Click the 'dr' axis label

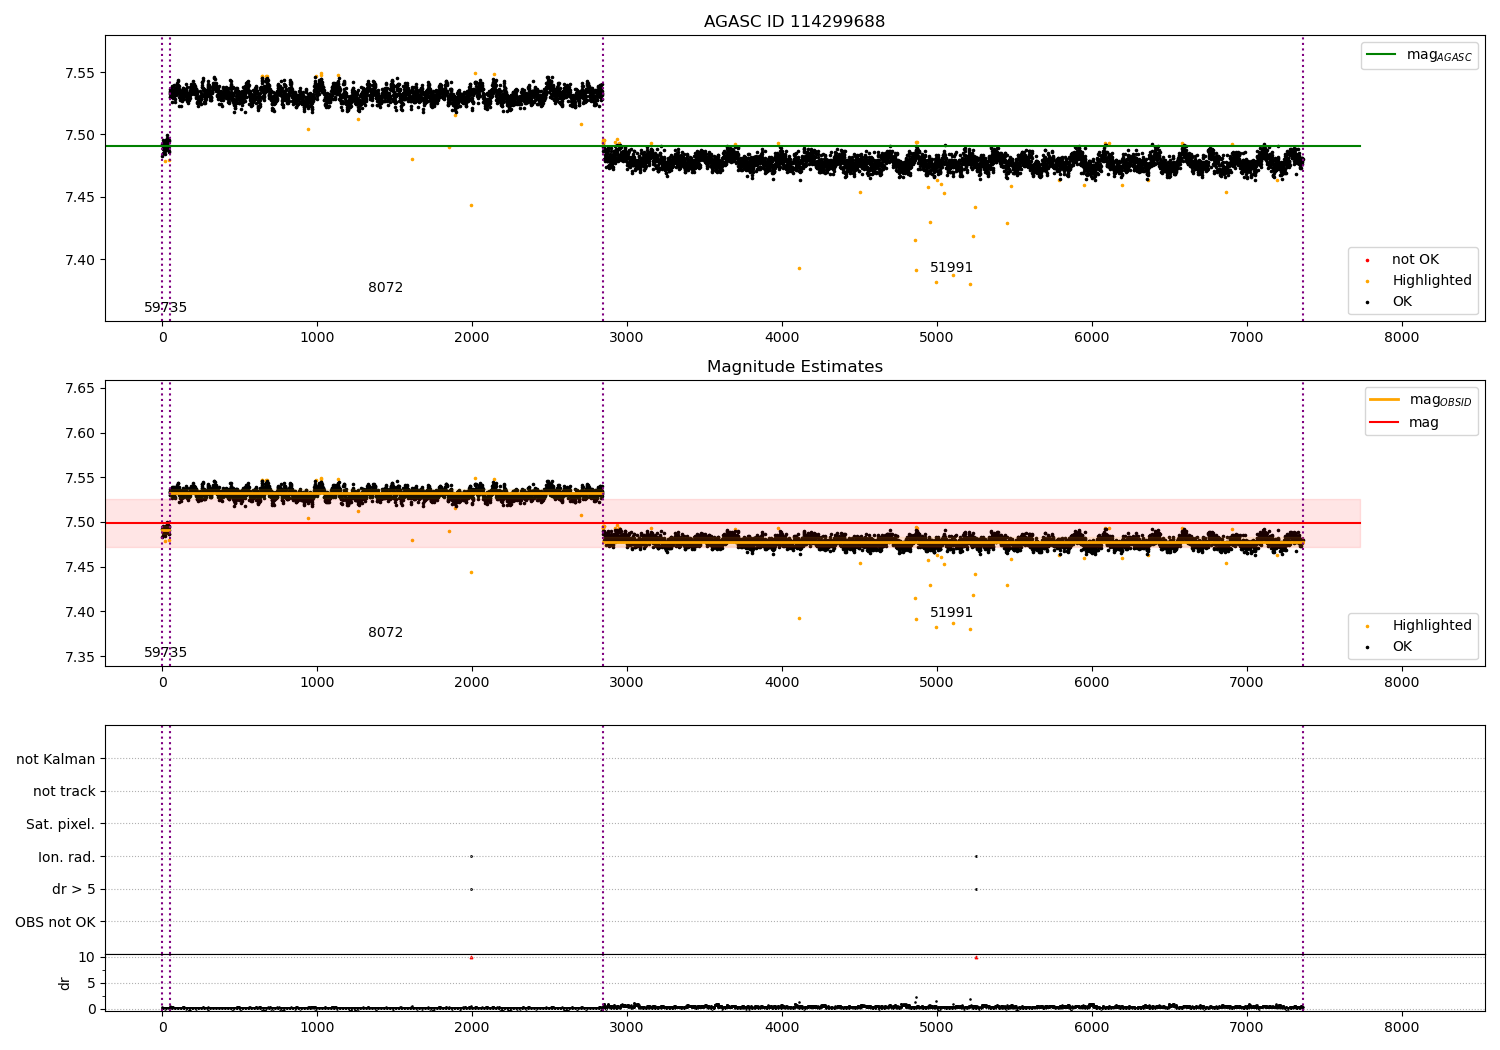(65, 983)
